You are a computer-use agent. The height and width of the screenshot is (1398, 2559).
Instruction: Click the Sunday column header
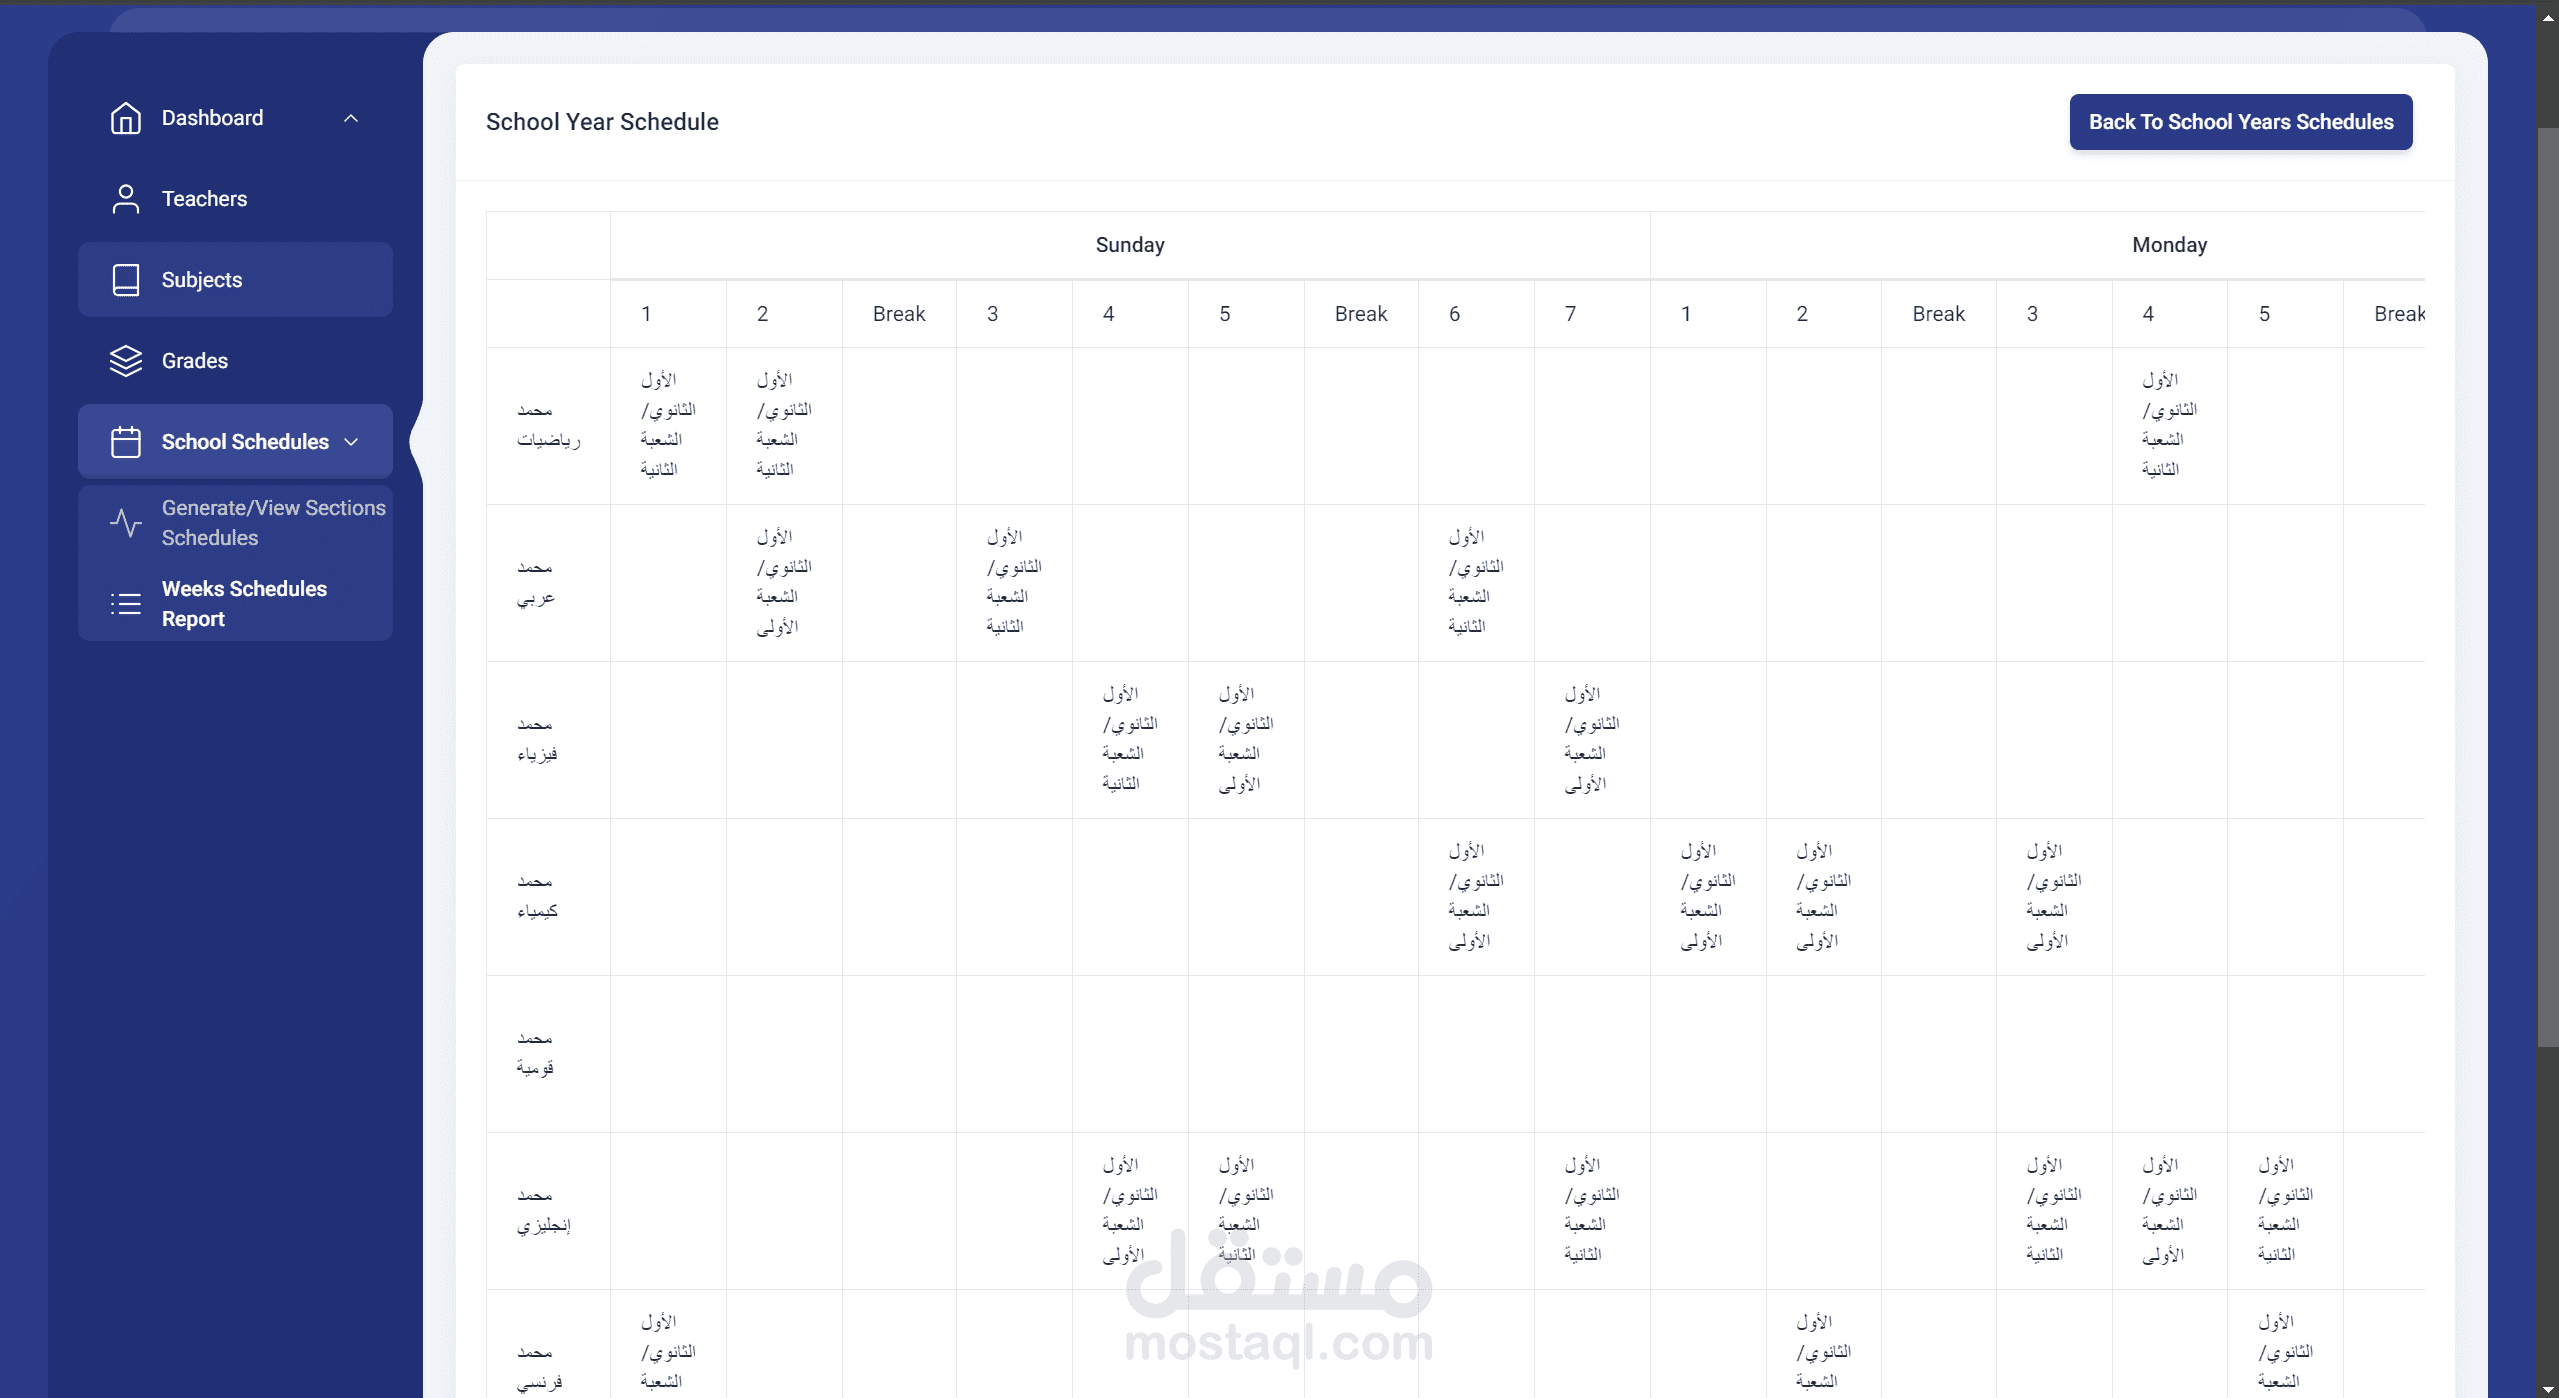click(x=1130, y=245)
